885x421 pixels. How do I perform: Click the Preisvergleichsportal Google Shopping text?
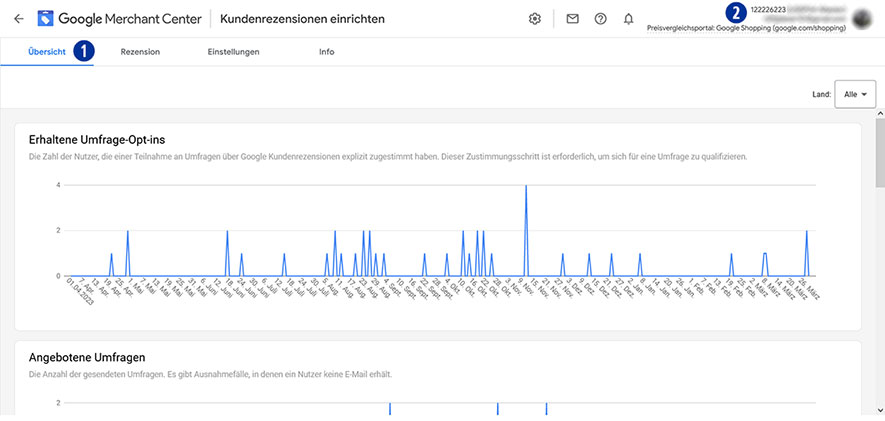coord(746,28)
